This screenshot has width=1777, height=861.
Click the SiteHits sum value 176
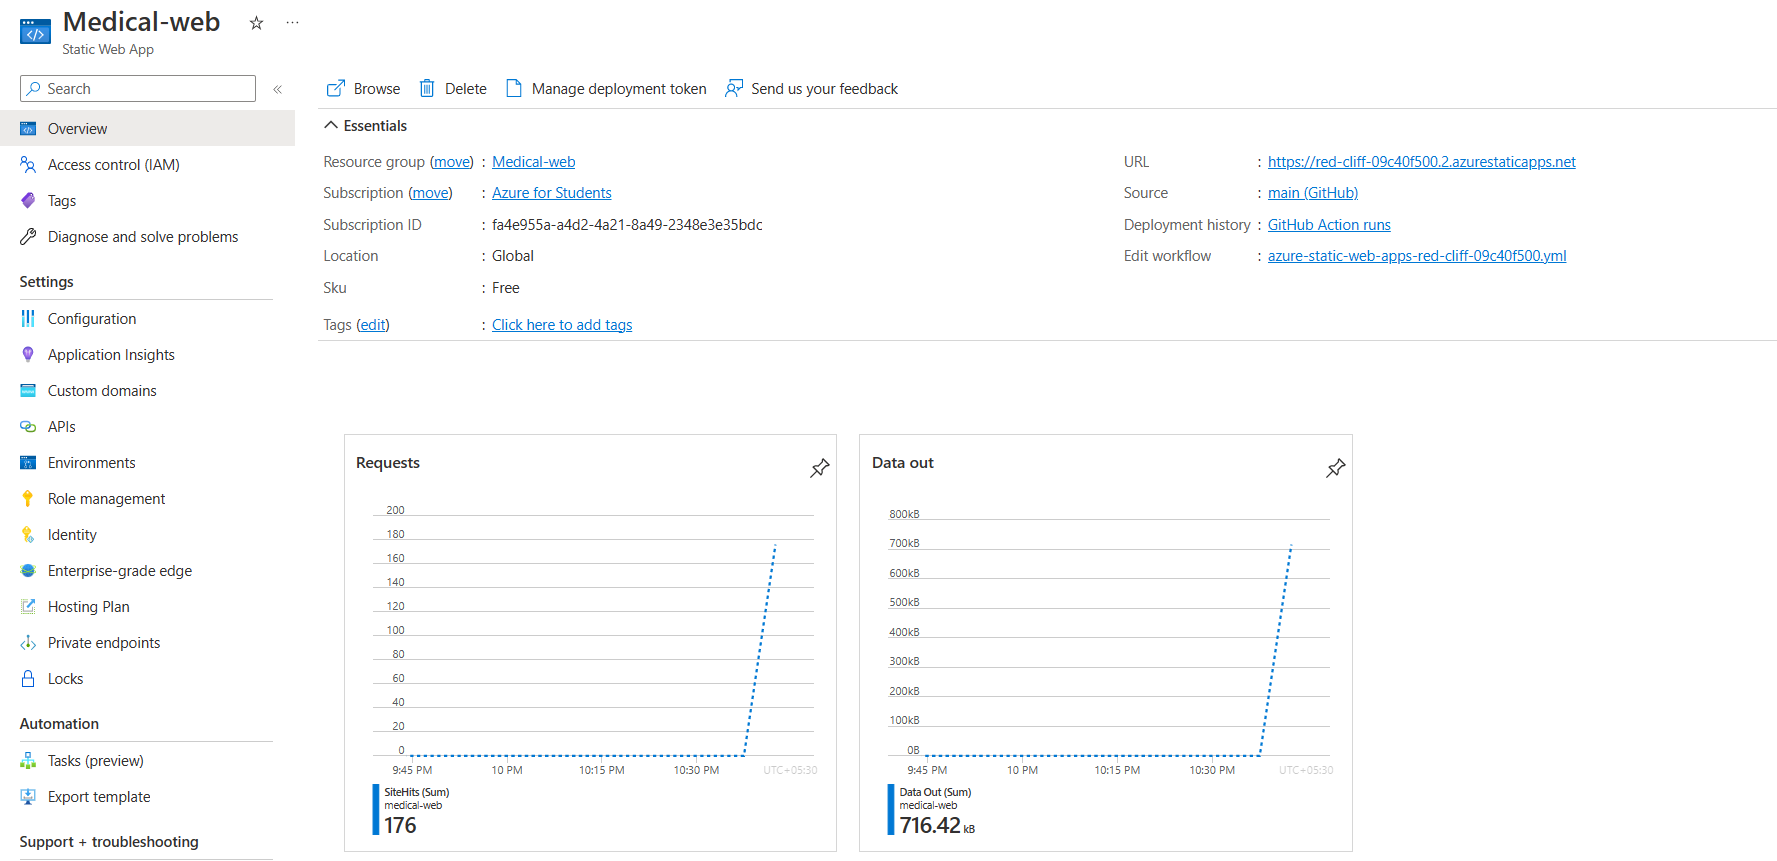click(400, 825)
